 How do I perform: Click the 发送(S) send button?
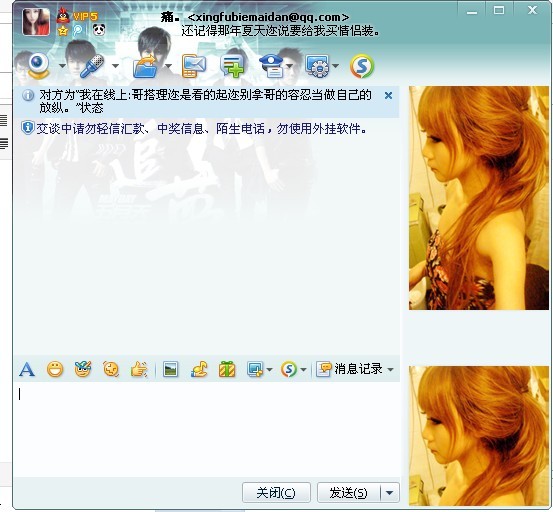(x=349, y=493)
